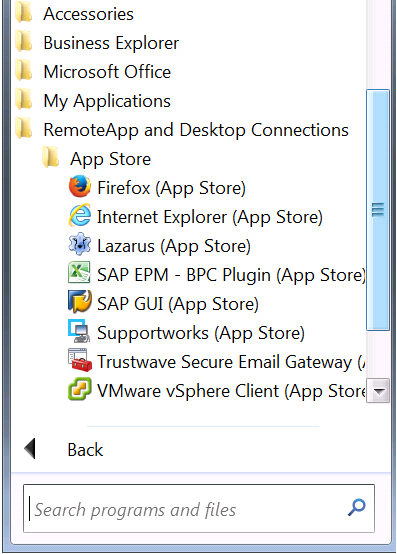This screenshot has height=554, width=397.
Task: Click the programs list scrollbar thumb
Action: (x=378, y=210)
